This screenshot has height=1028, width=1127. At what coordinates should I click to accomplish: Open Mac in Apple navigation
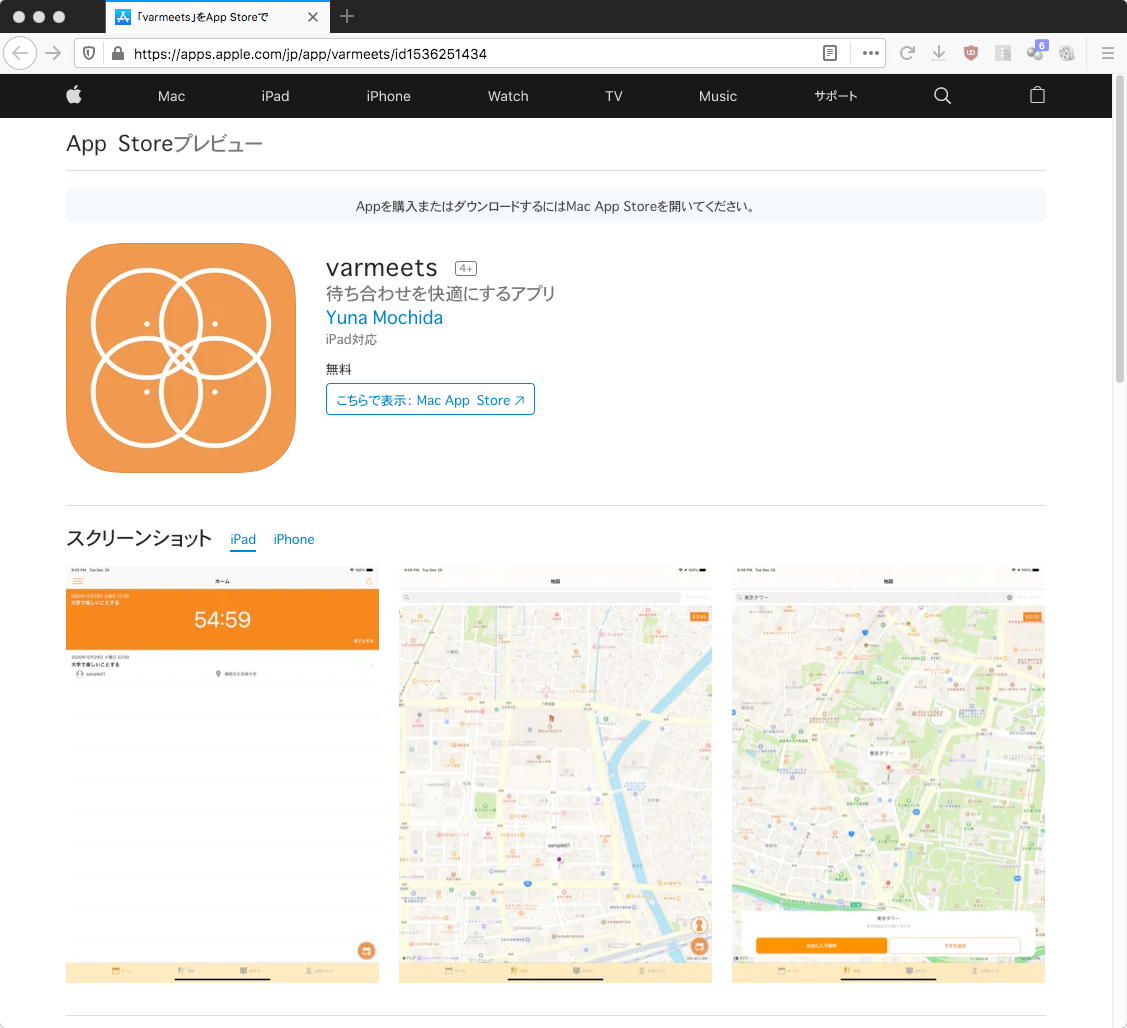click(x=171, y=96)
